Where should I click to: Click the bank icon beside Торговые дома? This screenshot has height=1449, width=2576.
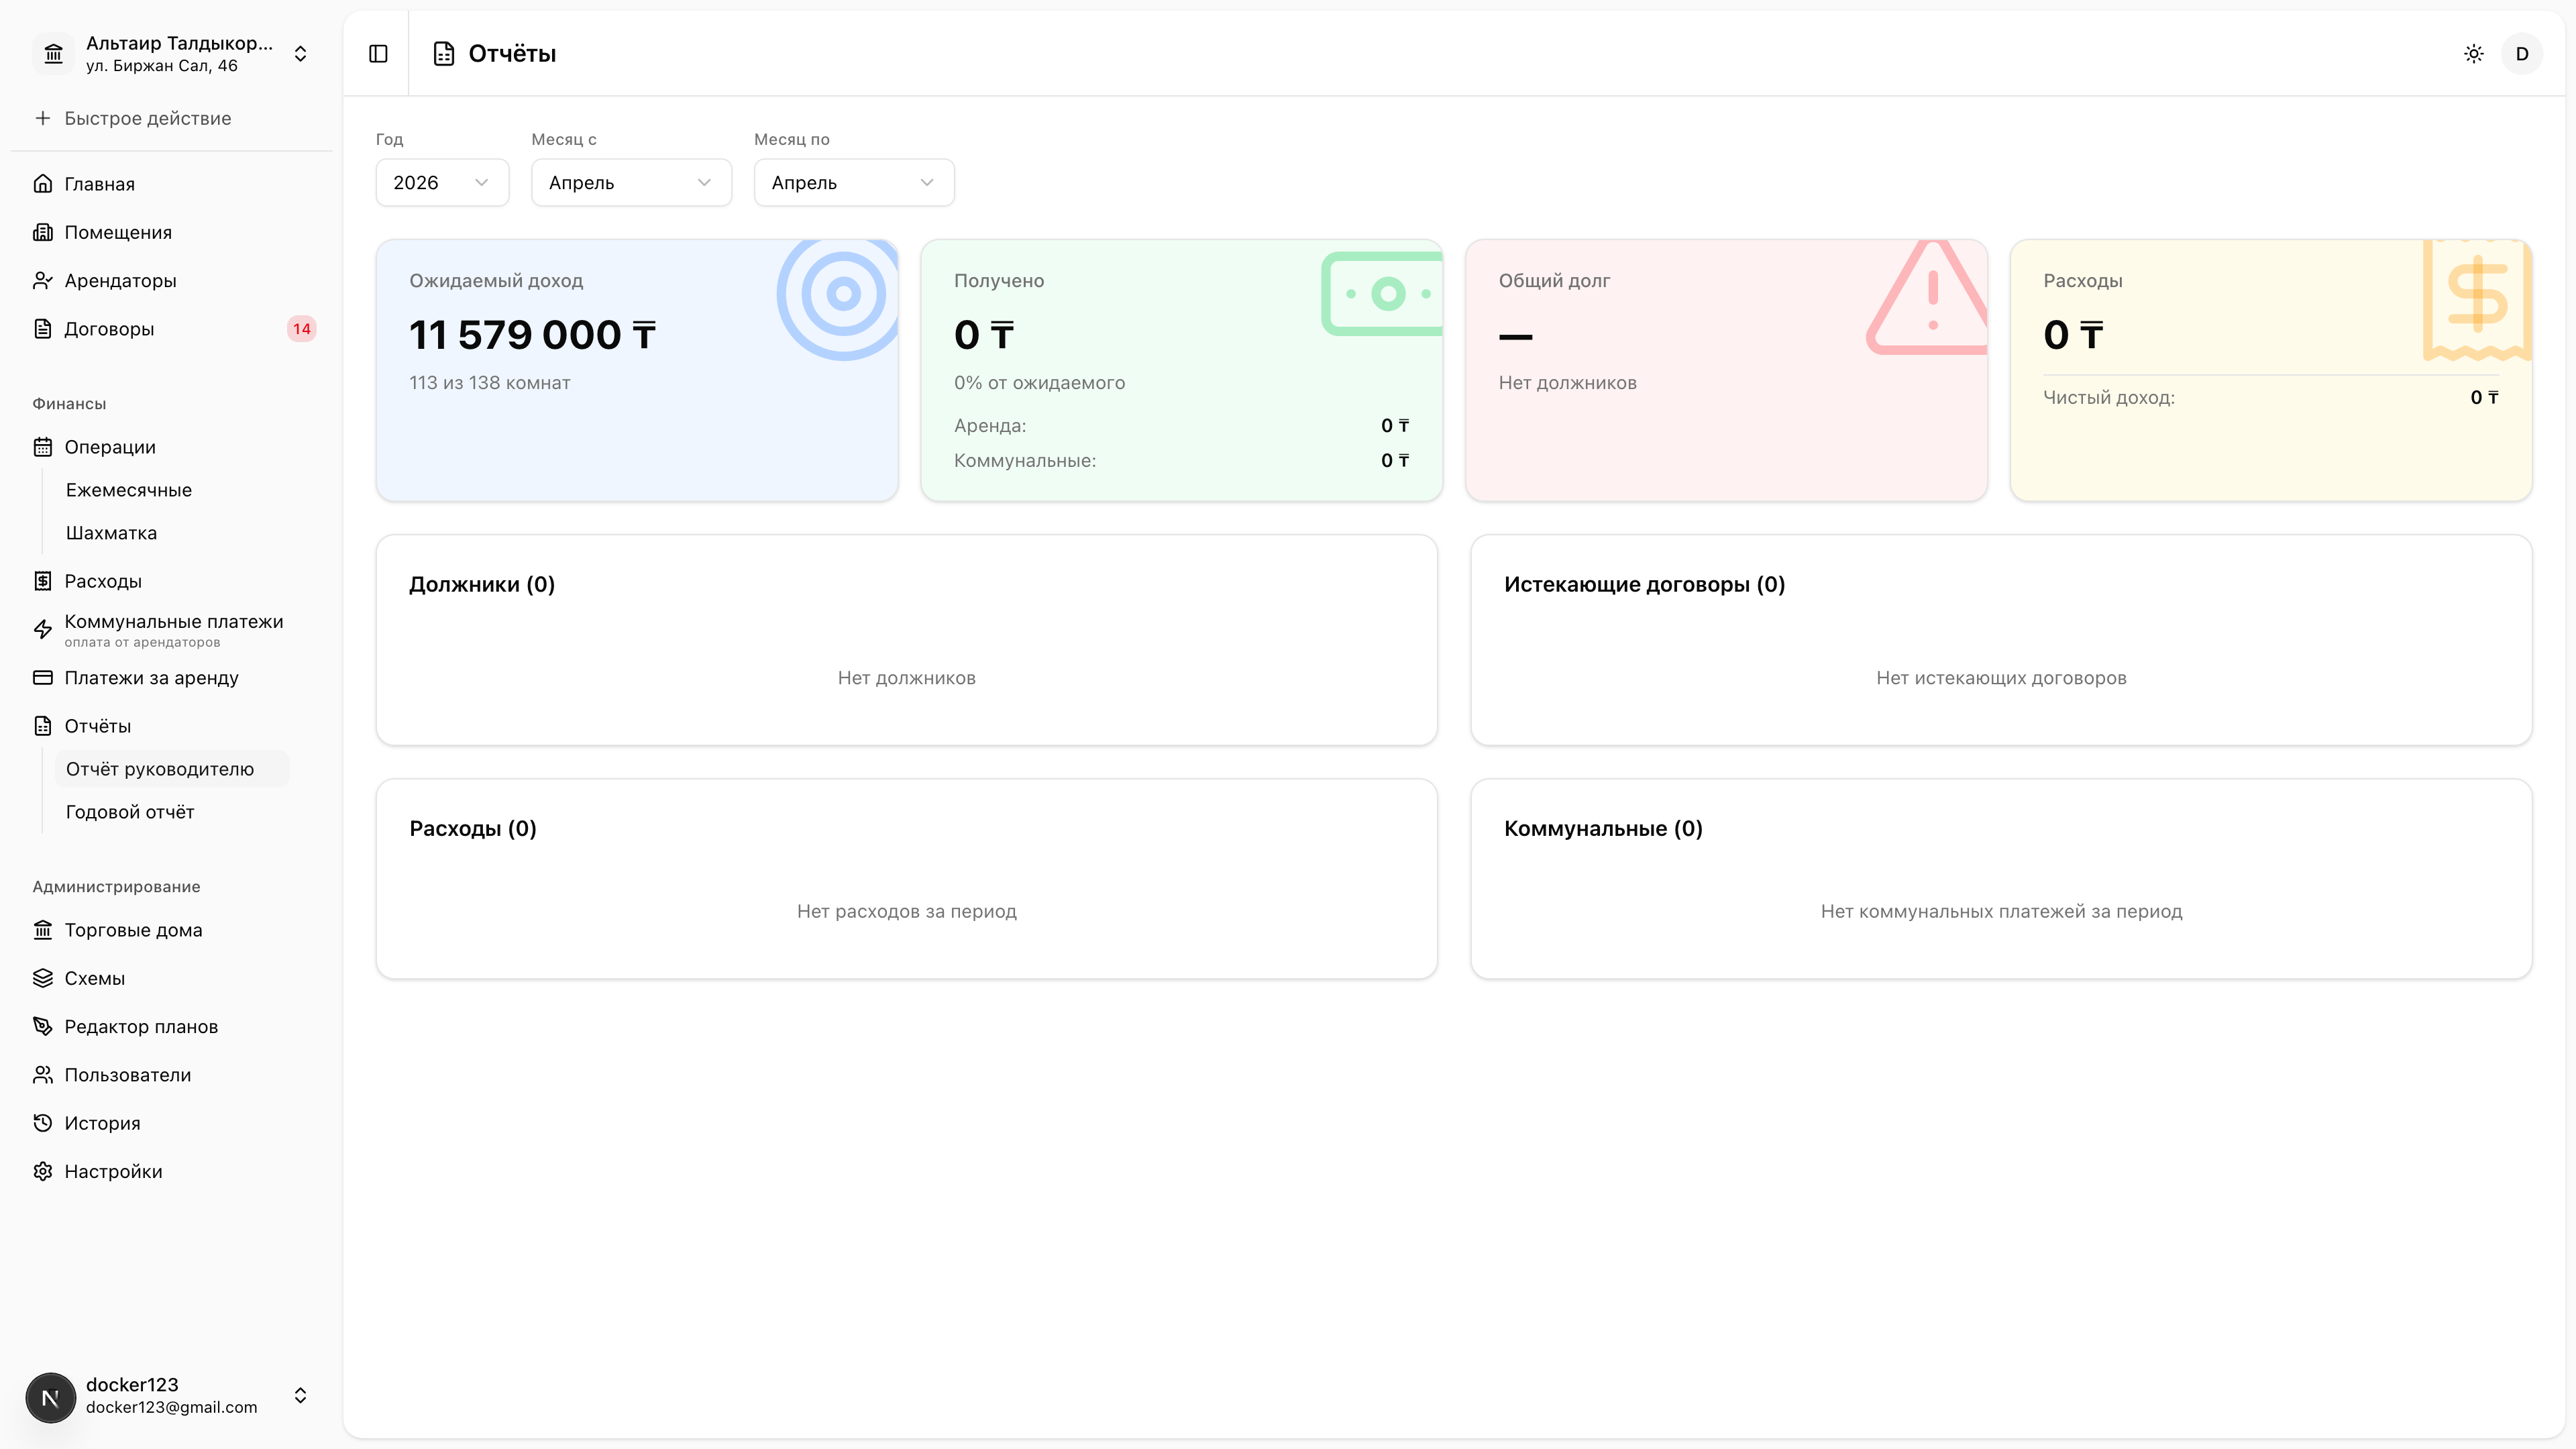[x=43, y=930]
